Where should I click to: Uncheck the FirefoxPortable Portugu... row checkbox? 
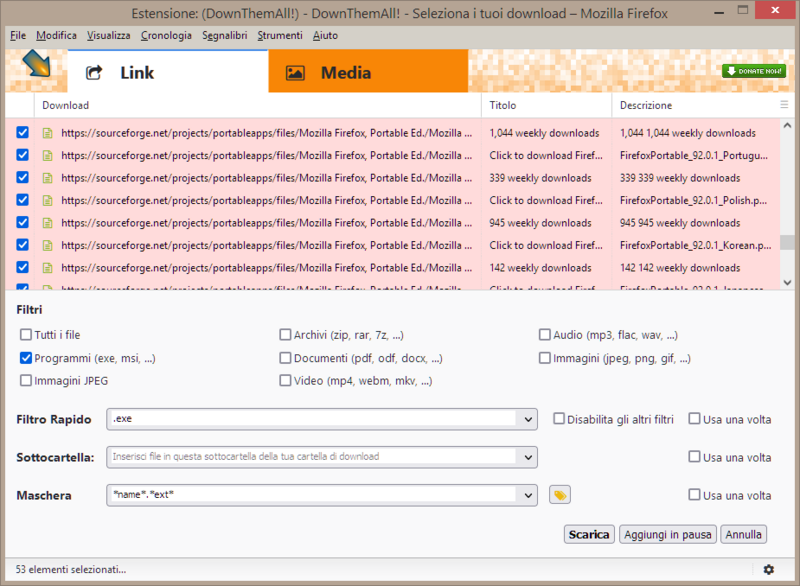pyautogui.click(x=22, y=155)
